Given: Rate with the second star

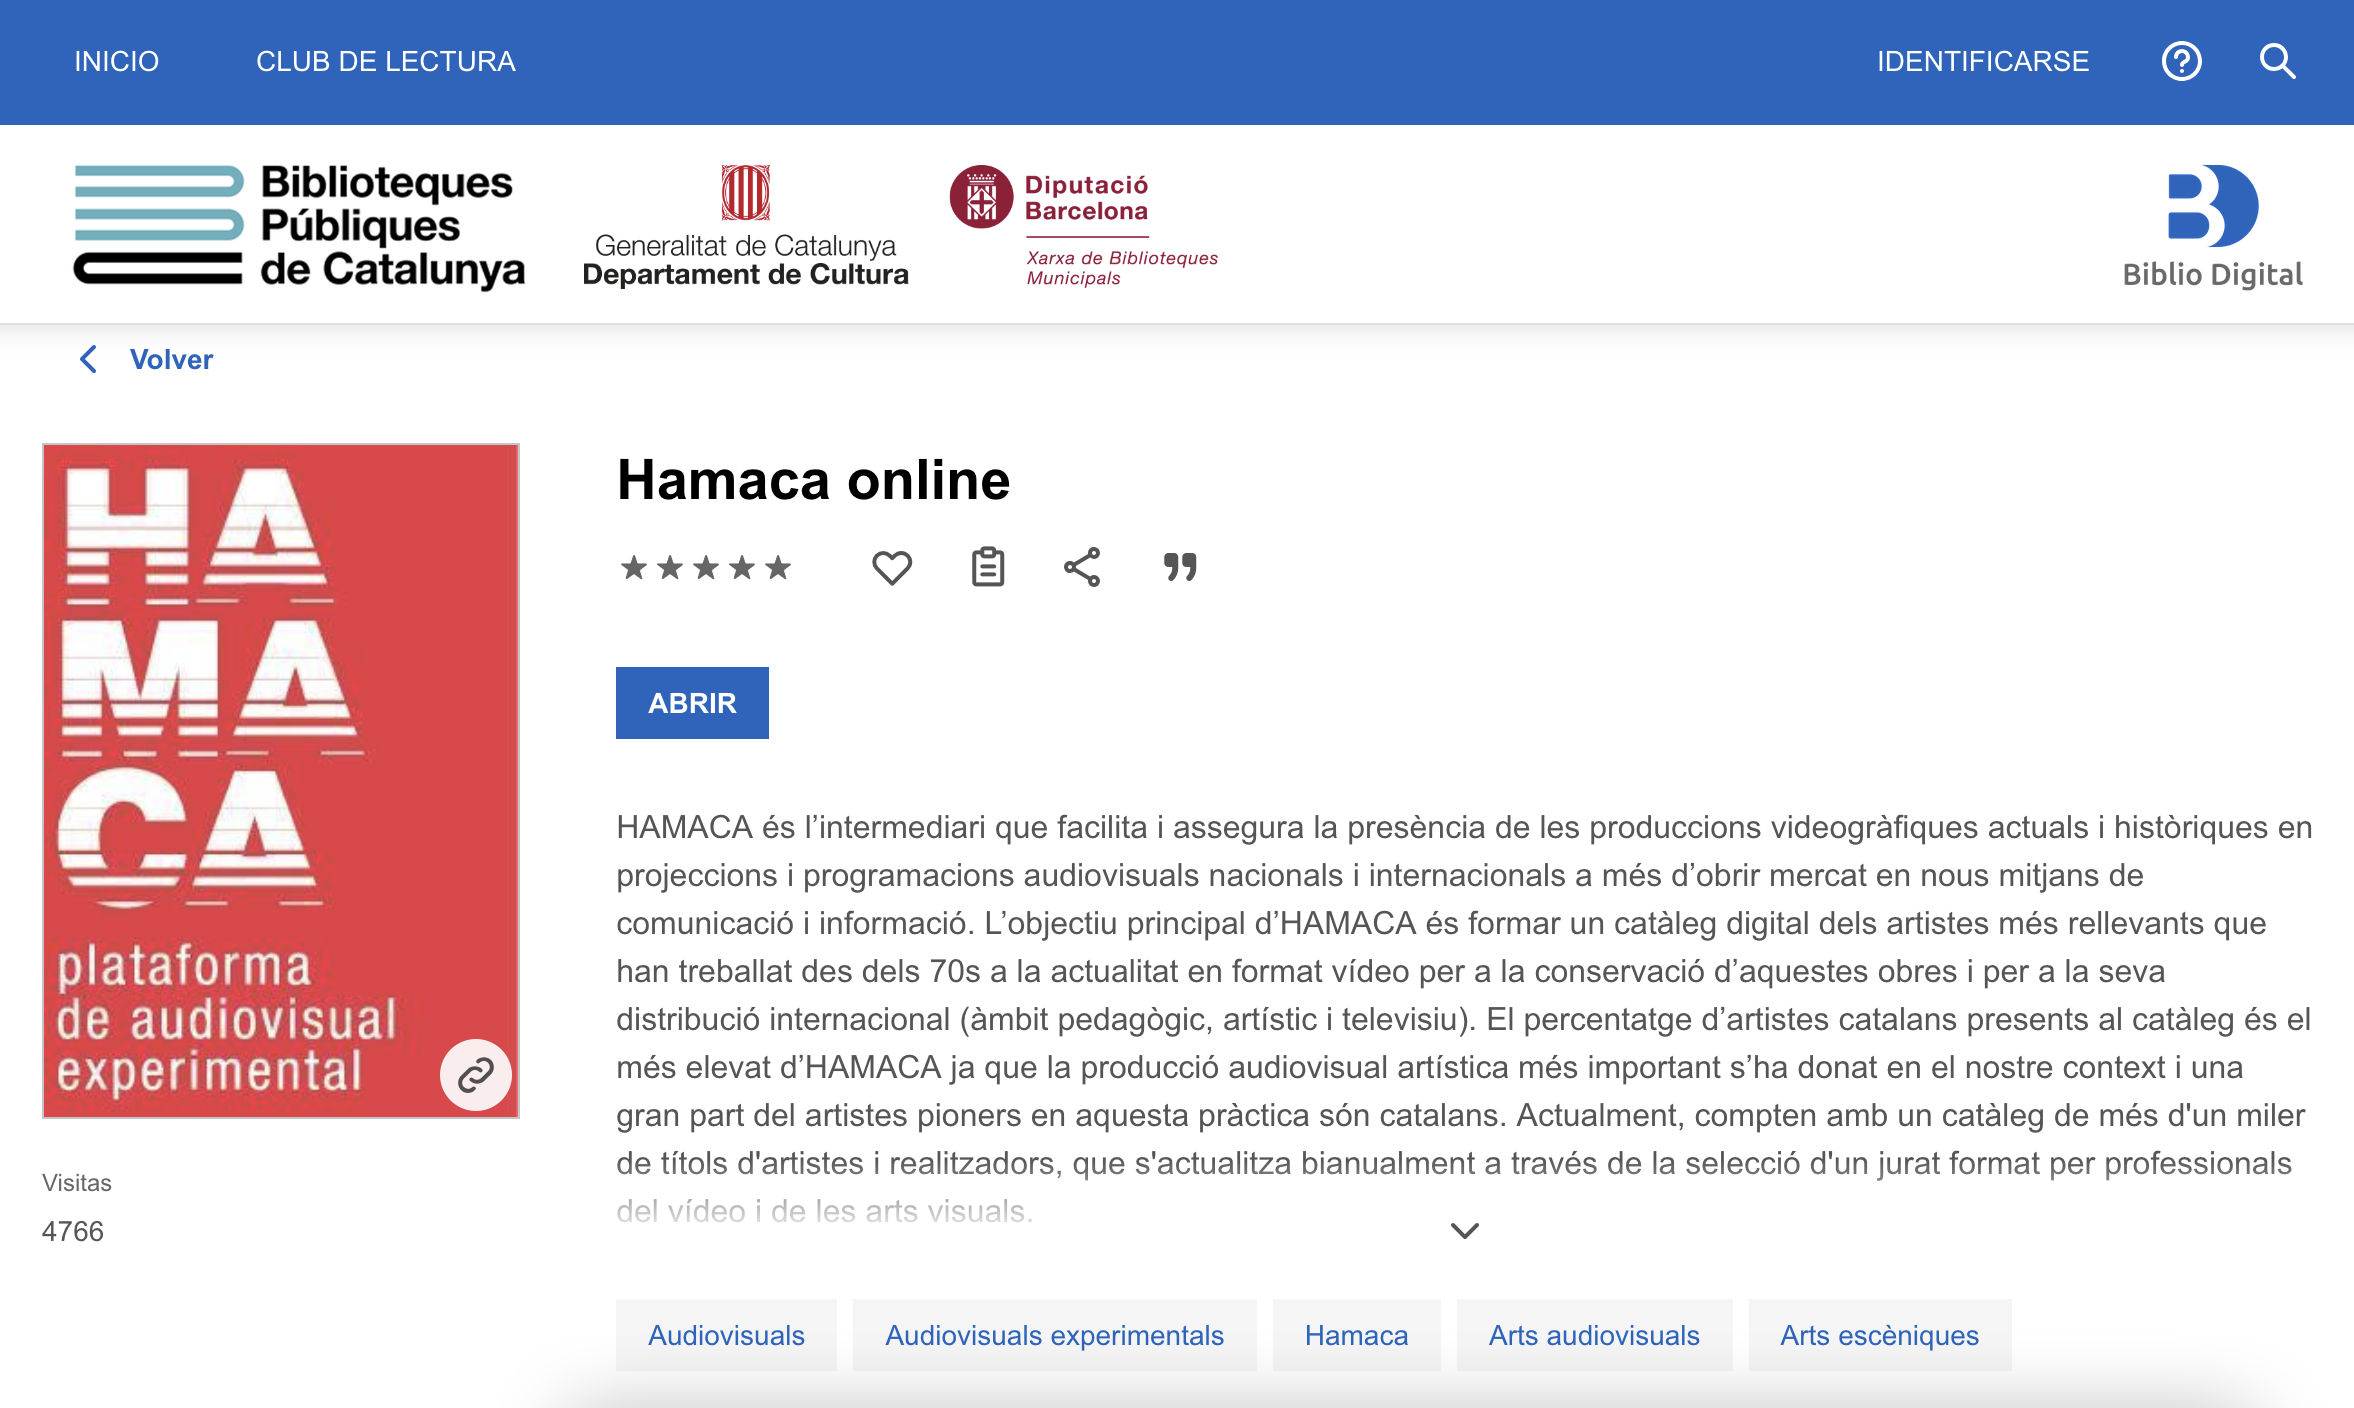Looking at the screenshot, I should 669,568.
